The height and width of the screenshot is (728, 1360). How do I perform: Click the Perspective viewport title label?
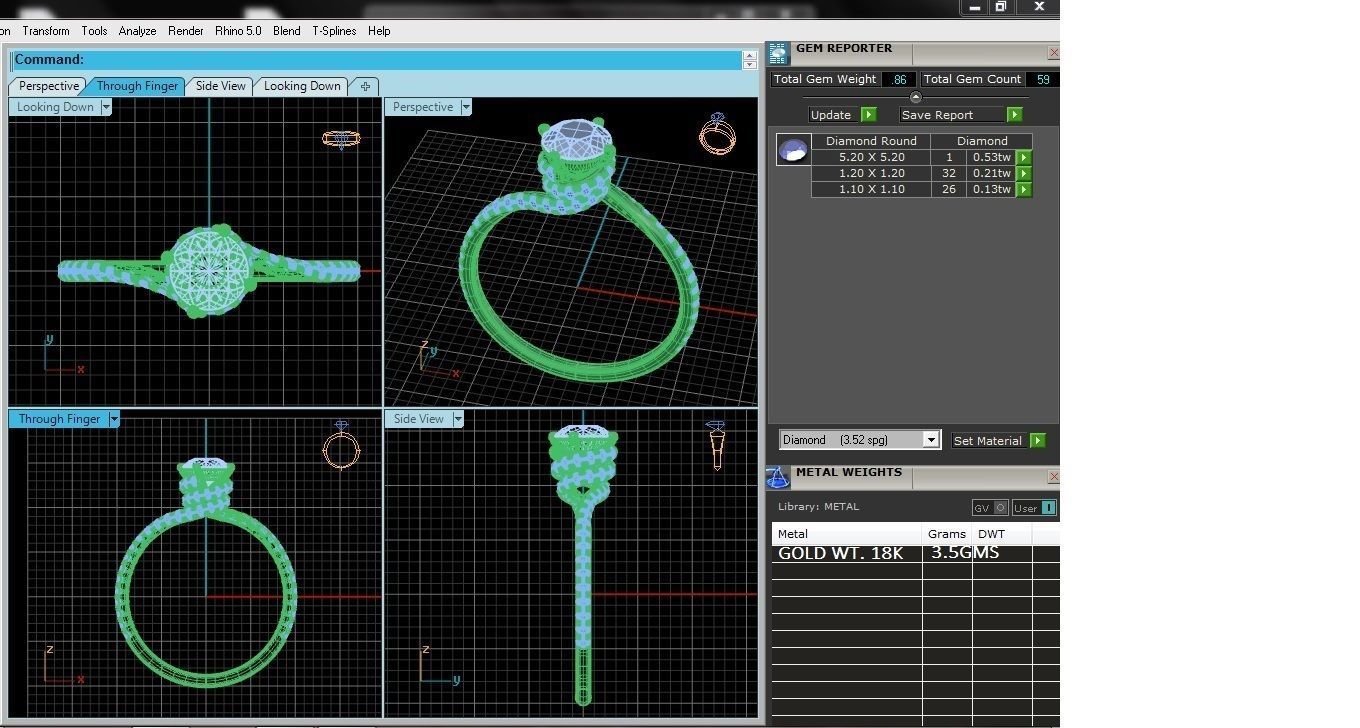[x=423, y=107]
